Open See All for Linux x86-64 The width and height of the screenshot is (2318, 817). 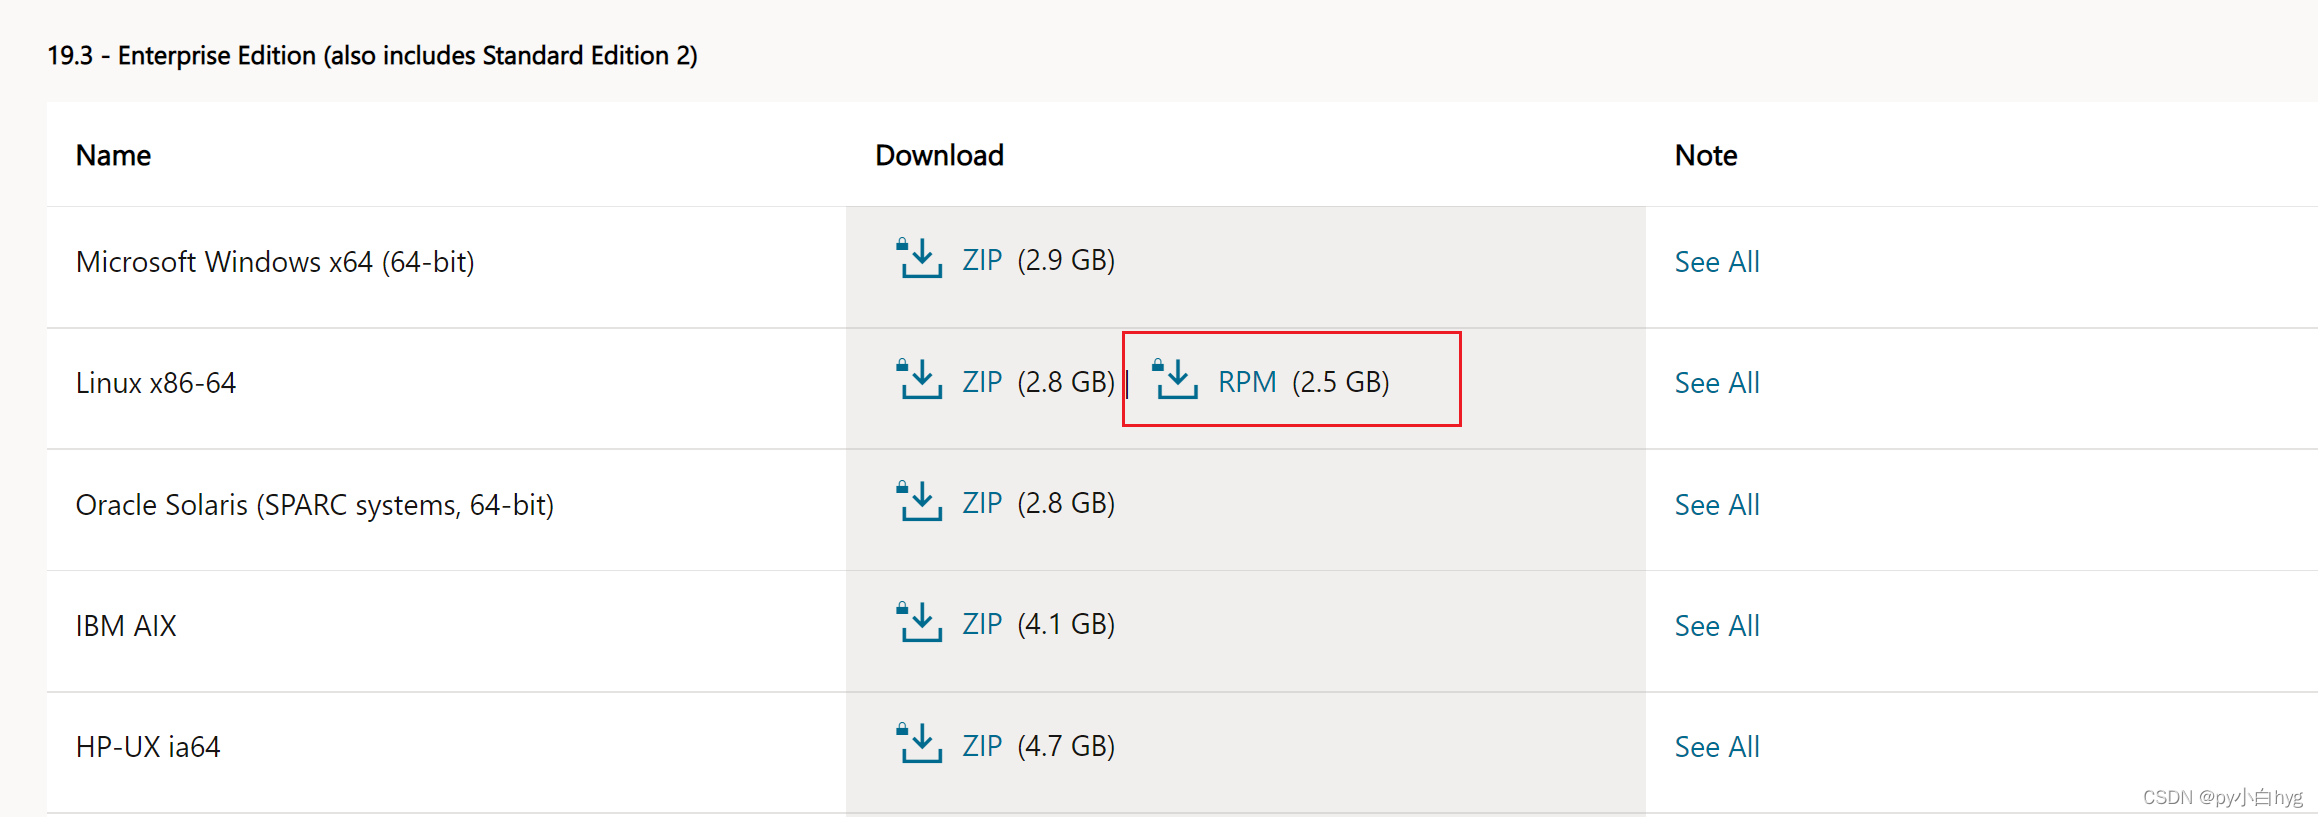click(1716, 382)
